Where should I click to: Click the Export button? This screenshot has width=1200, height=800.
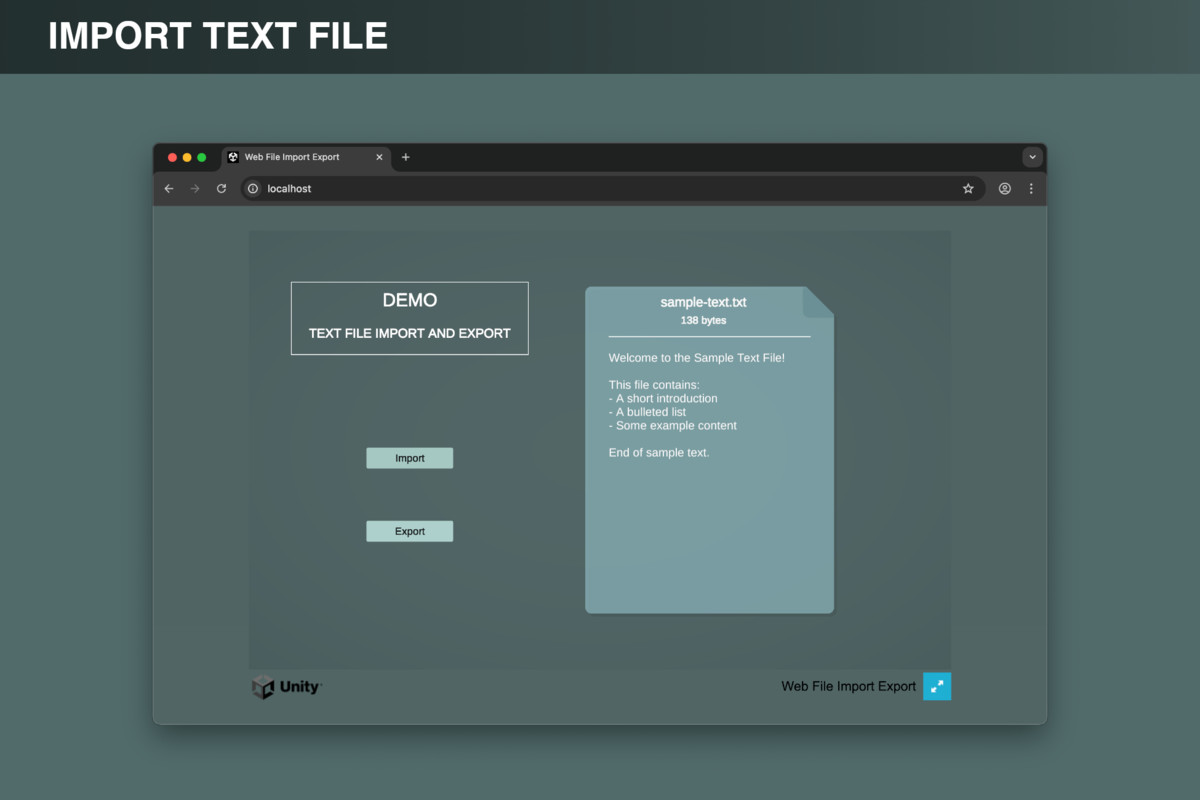pos(409,530)
